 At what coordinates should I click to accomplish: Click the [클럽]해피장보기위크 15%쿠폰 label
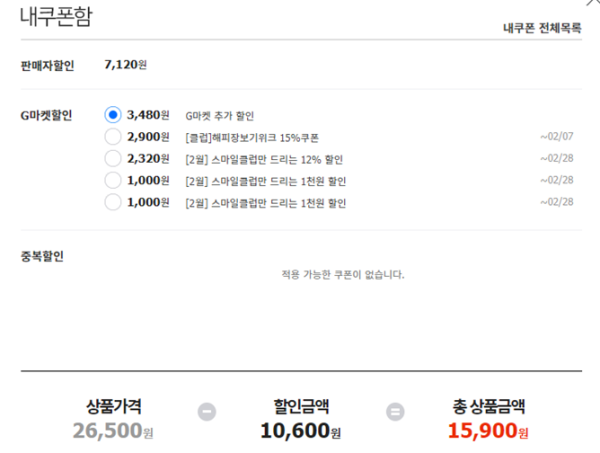pos(252,138)
